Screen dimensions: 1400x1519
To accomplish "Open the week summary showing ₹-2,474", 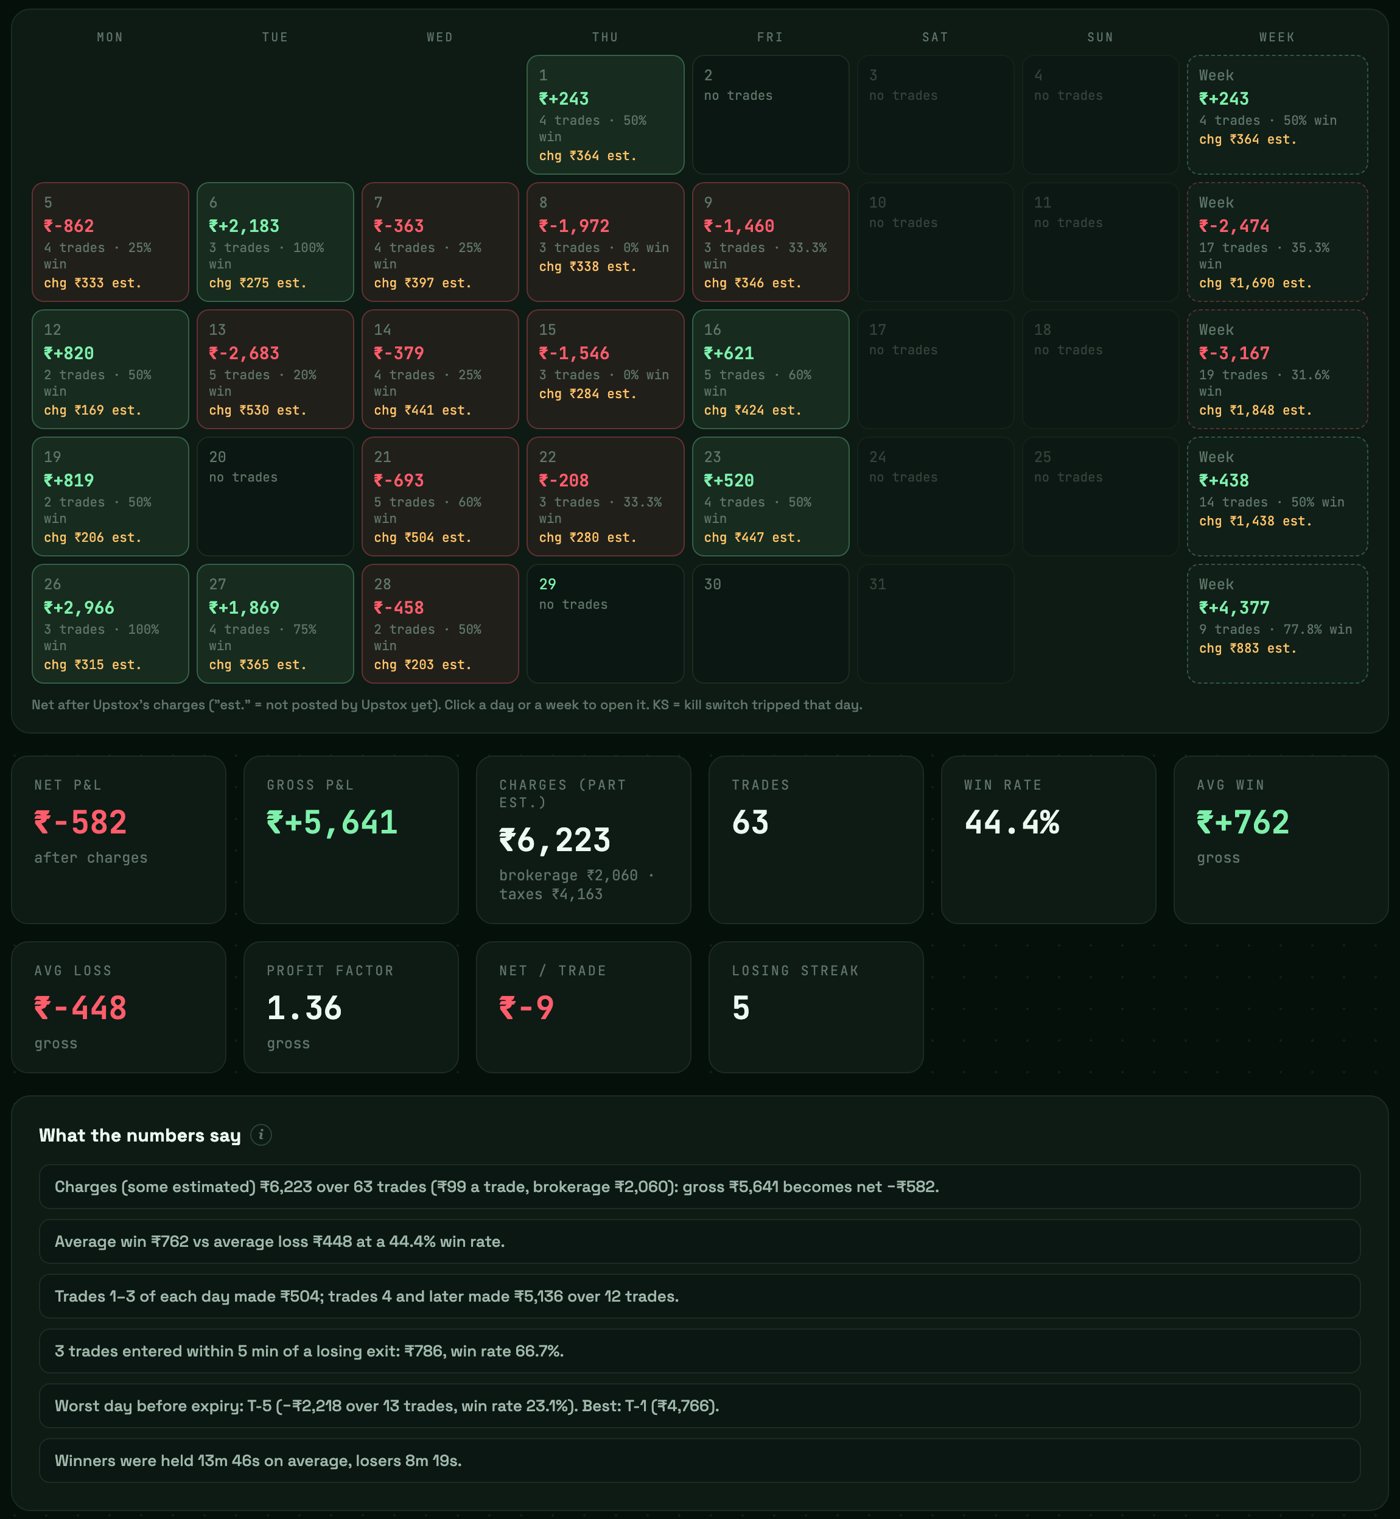I will click(x=1277, y=242).
